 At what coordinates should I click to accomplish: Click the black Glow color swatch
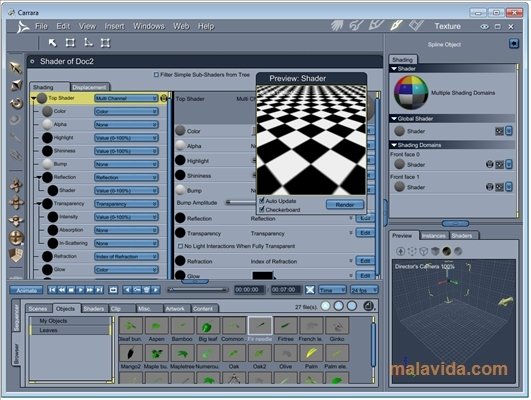pos(262,275)
